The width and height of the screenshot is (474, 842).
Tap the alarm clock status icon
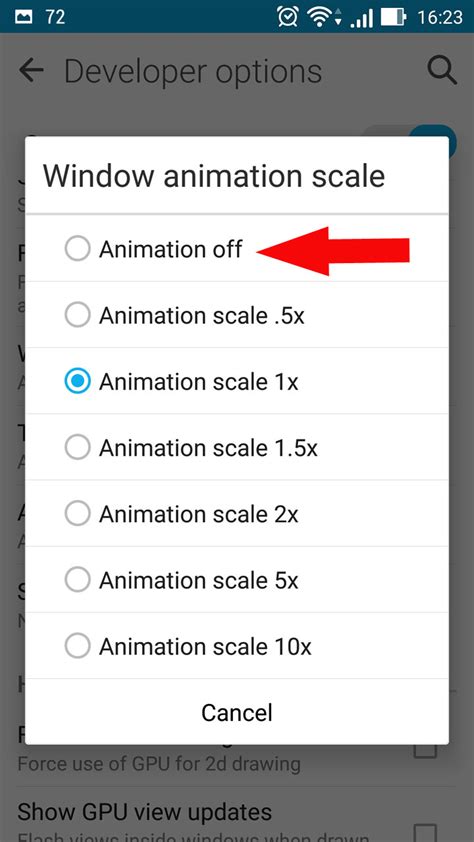(x=287, y=17)
